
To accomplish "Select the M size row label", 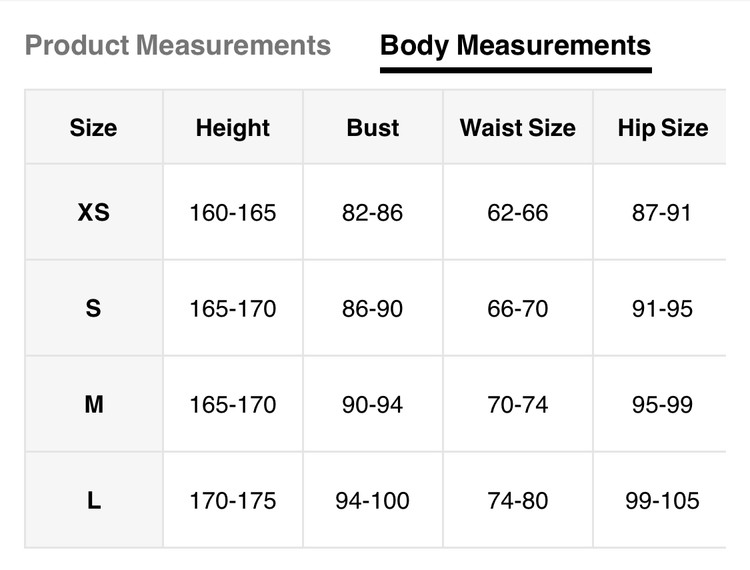I will (x=93, y=405).
